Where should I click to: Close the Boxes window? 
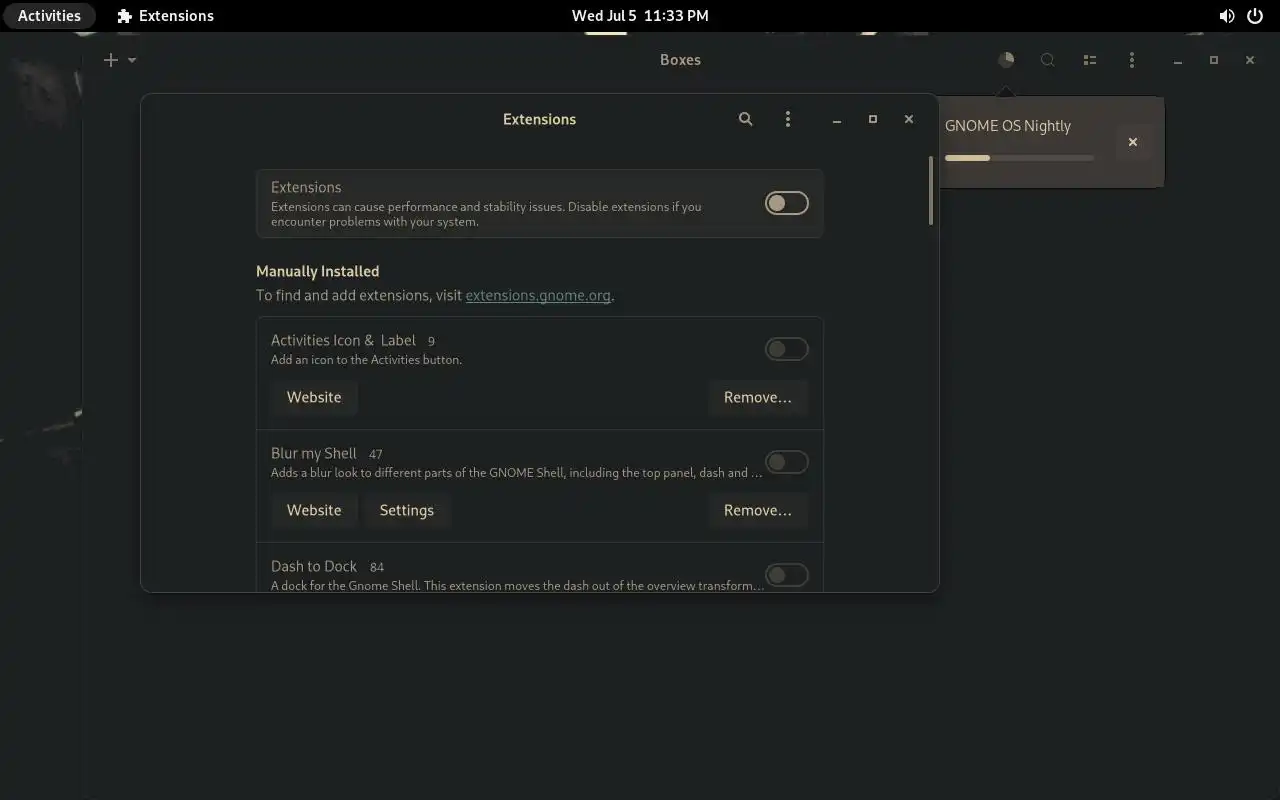click(x=1250, y=60)
